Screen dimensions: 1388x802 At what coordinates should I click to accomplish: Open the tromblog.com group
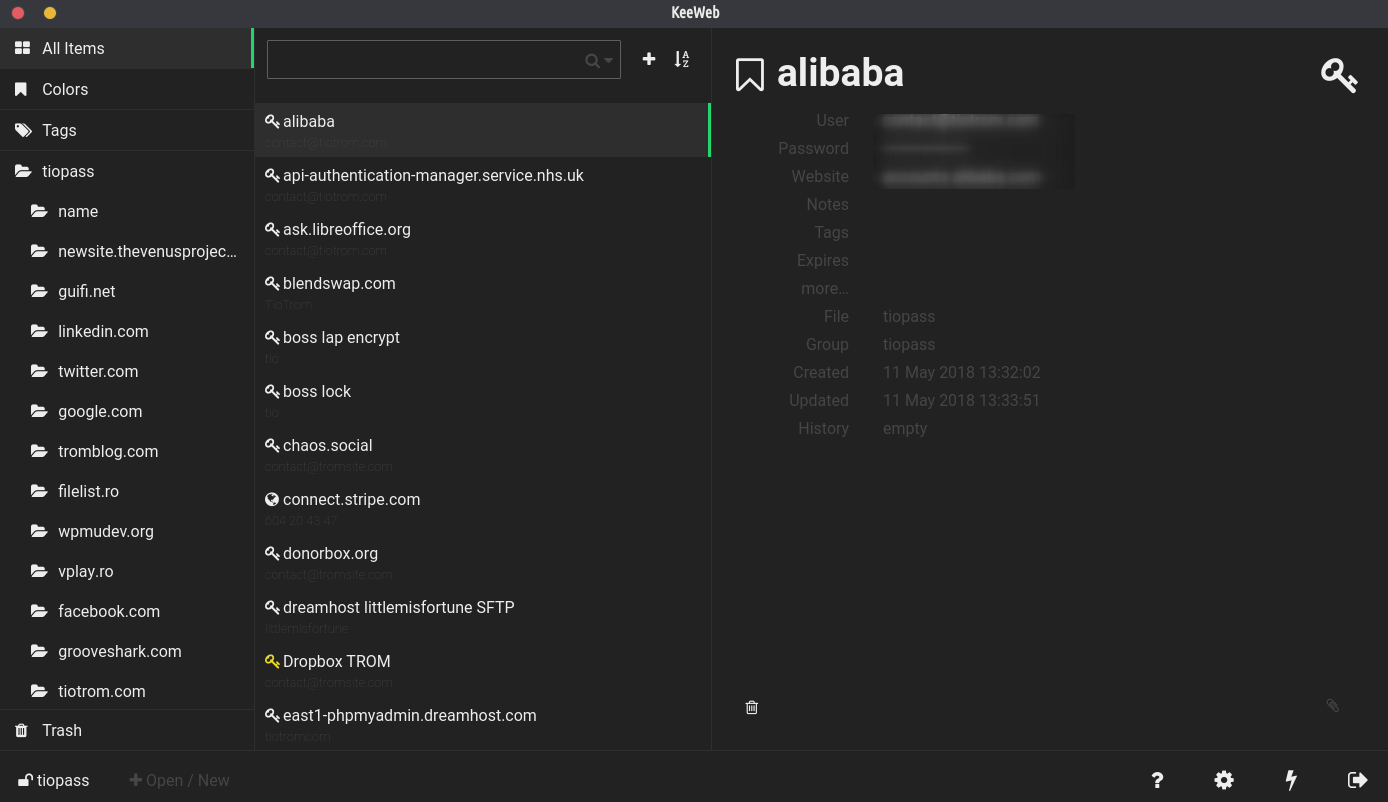tap(127, 451)
